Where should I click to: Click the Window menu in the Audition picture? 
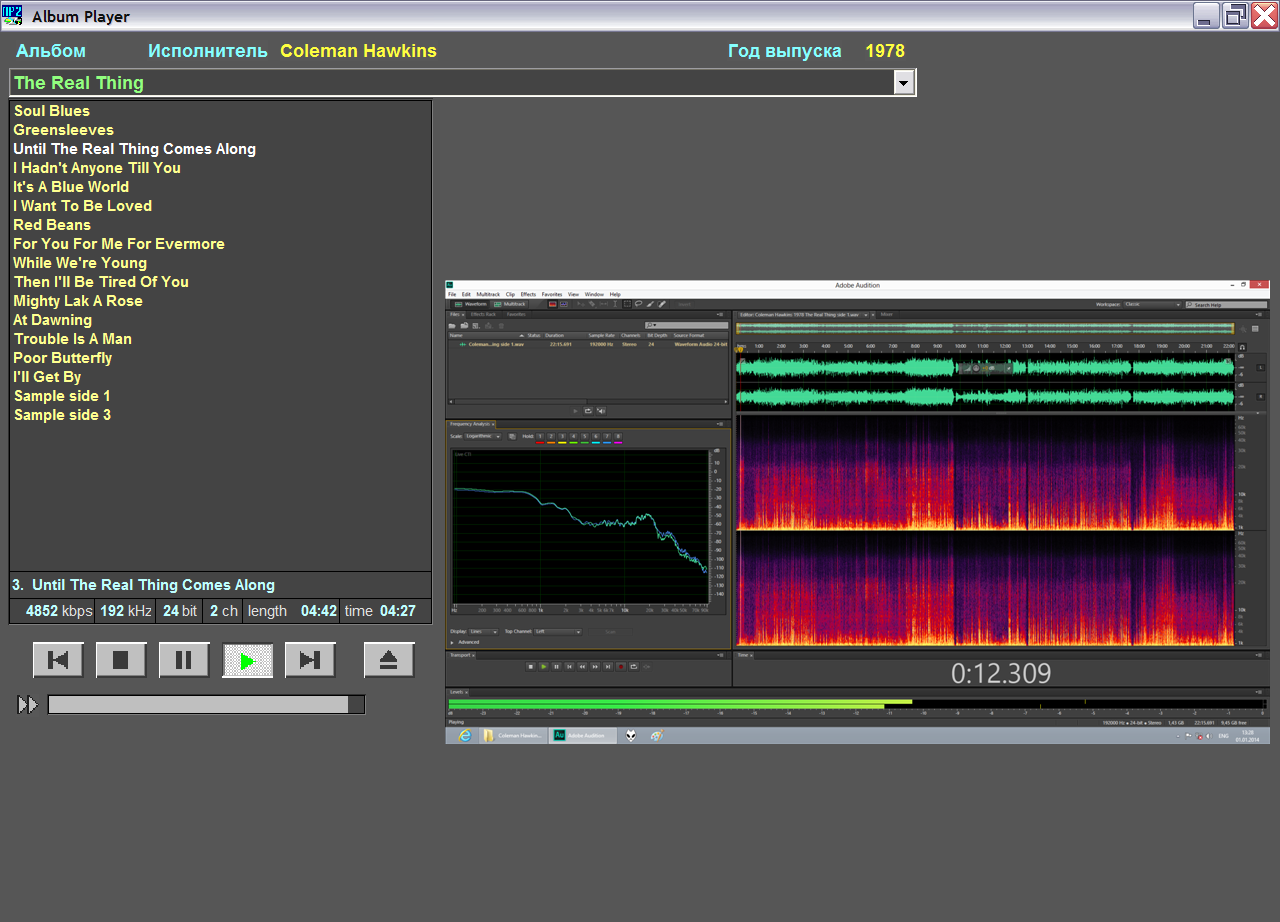pos(594,294)
